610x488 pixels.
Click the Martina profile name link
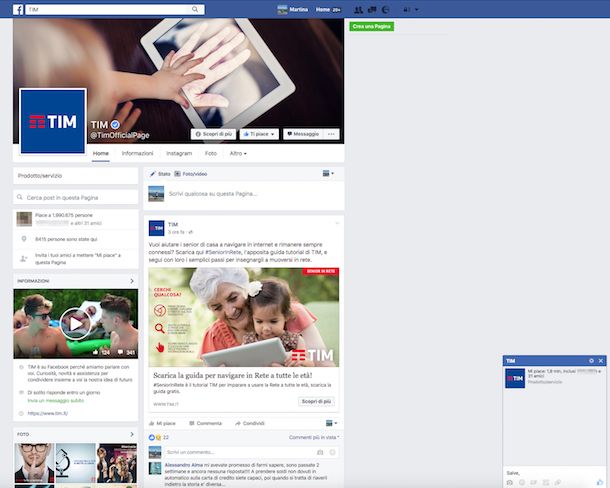(x=298, y=9)
